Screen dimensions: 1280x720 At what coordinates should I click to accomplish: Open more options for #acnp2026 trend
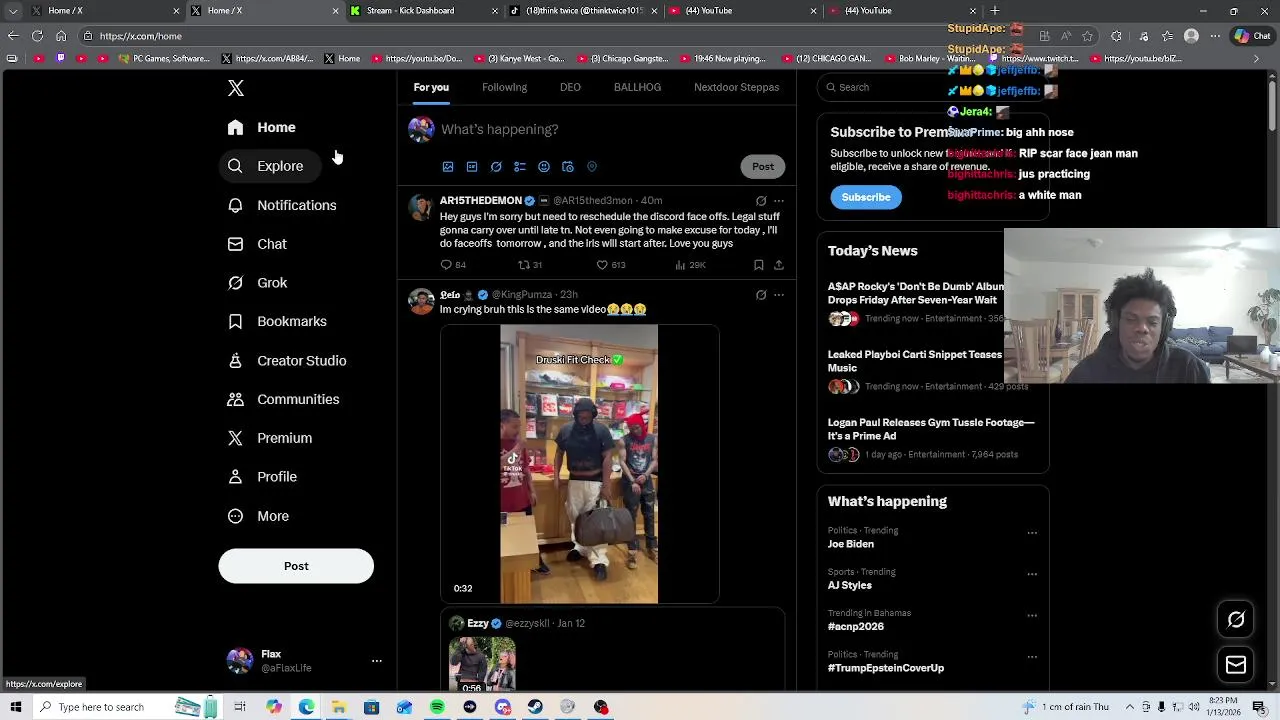pyautogui.click(x=1032, y=615)
